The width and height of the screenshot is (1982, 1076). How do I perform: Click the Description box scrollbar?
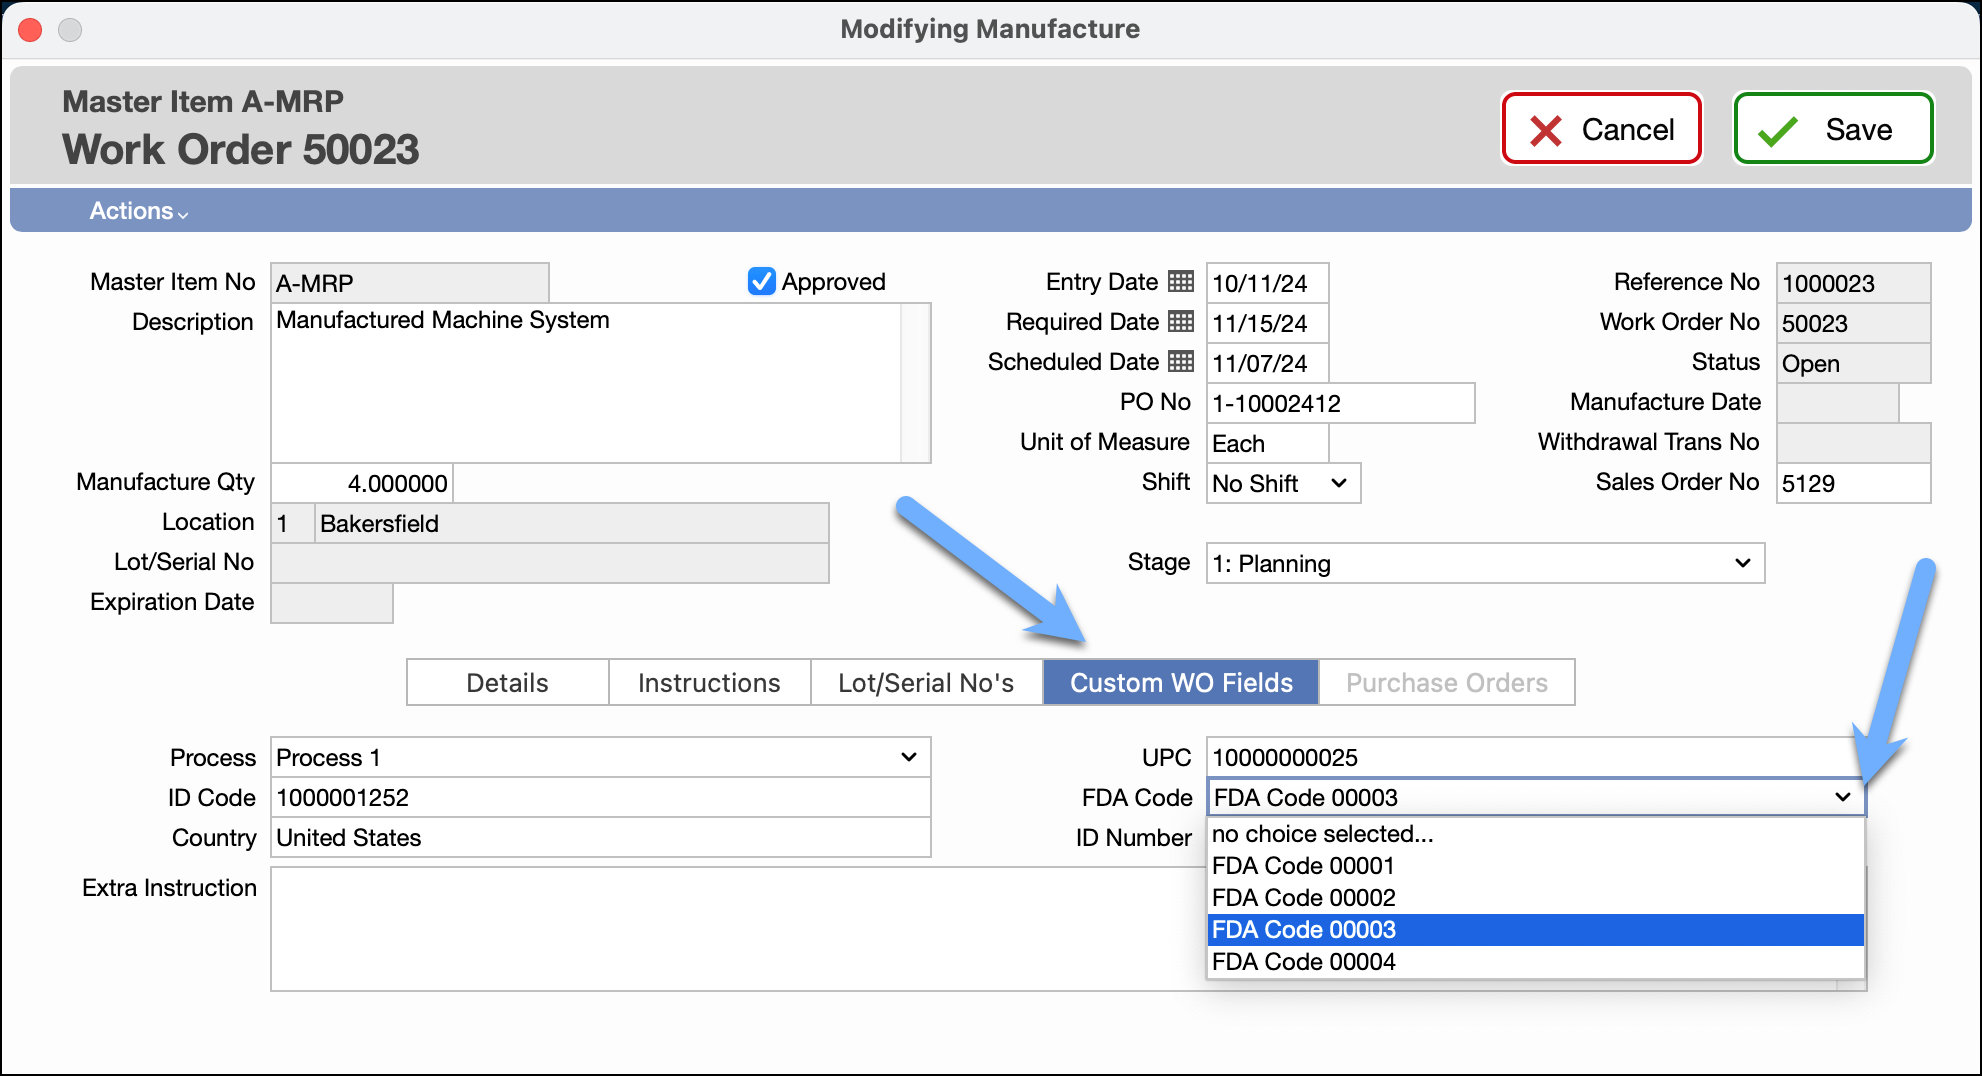[x=915, y=383]
